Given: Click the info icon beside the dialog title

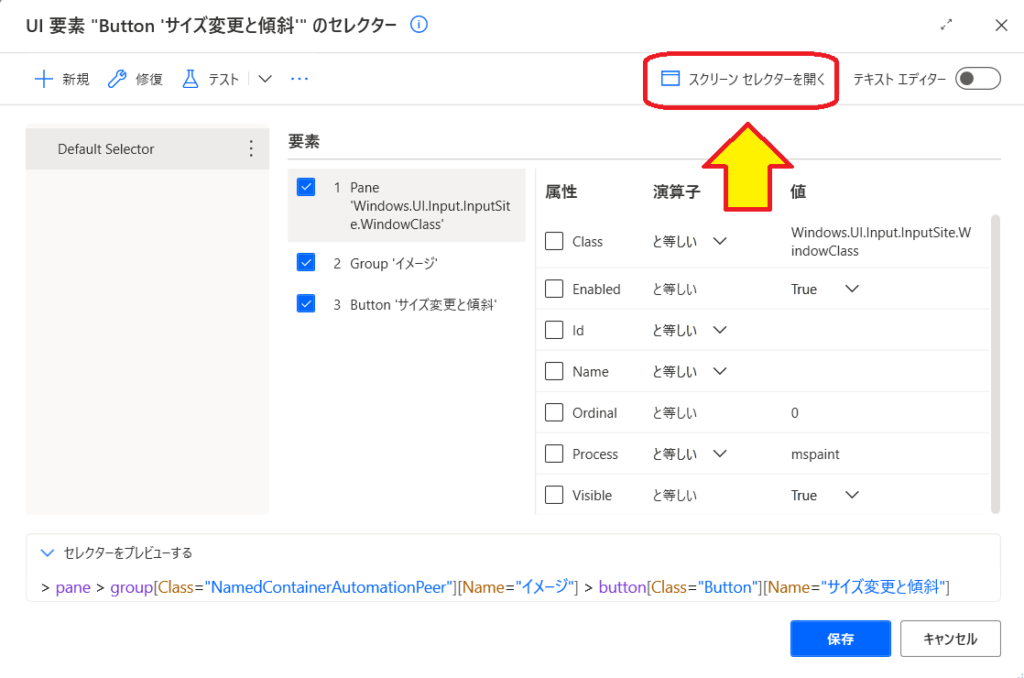Looking at the screenshot, I should coord(419,25).
